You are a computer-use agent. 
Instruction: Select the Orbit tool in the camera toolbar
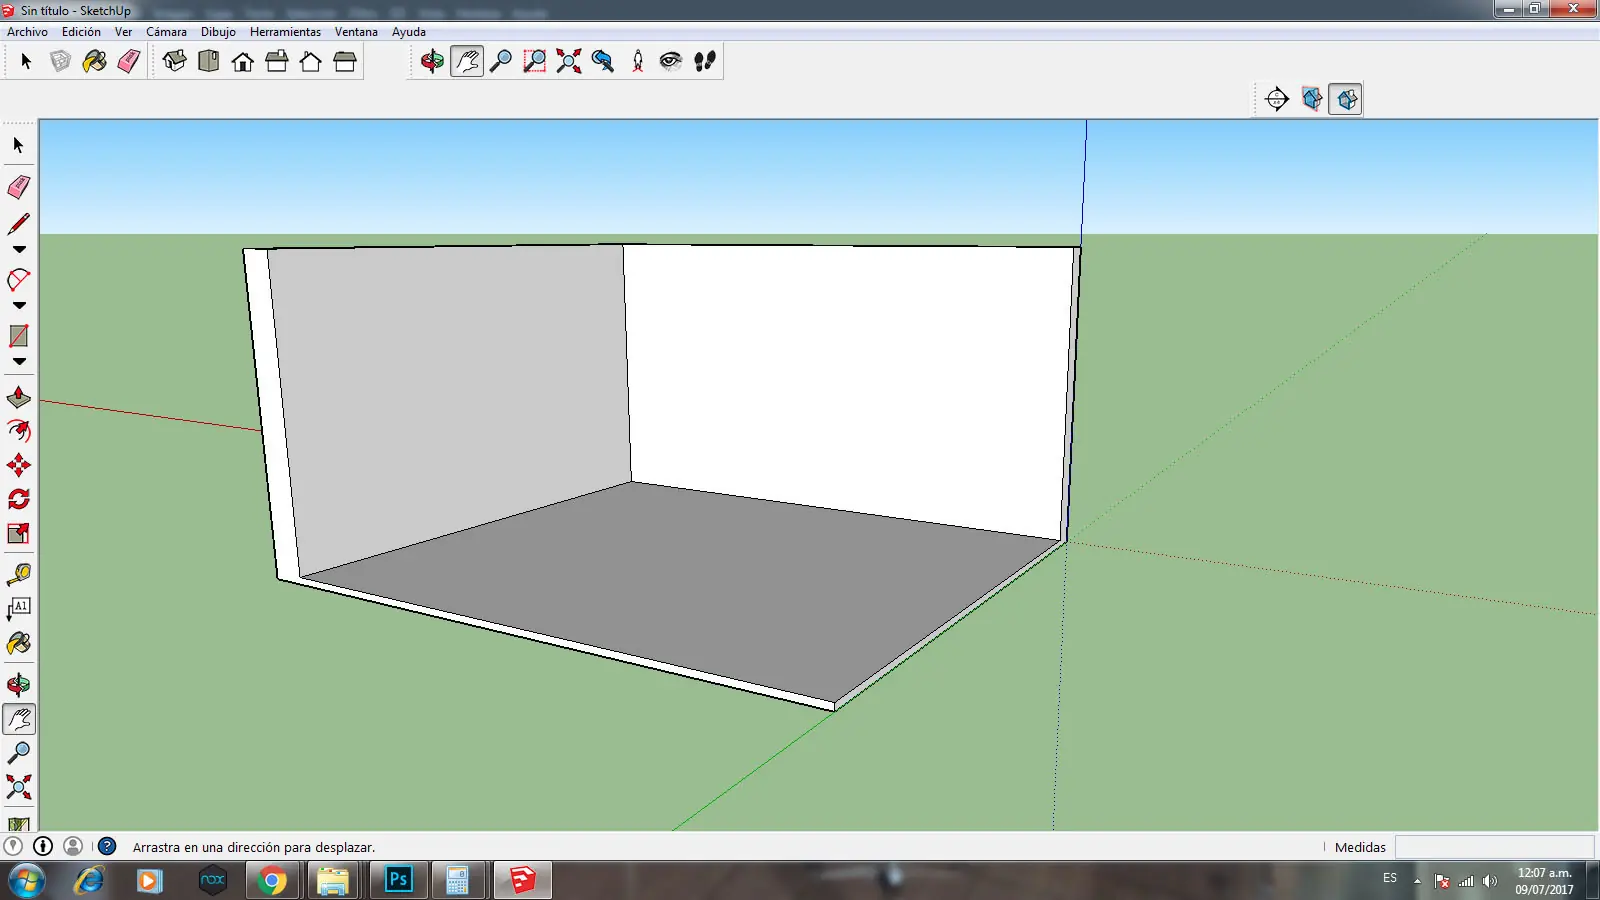coord(432,61)
